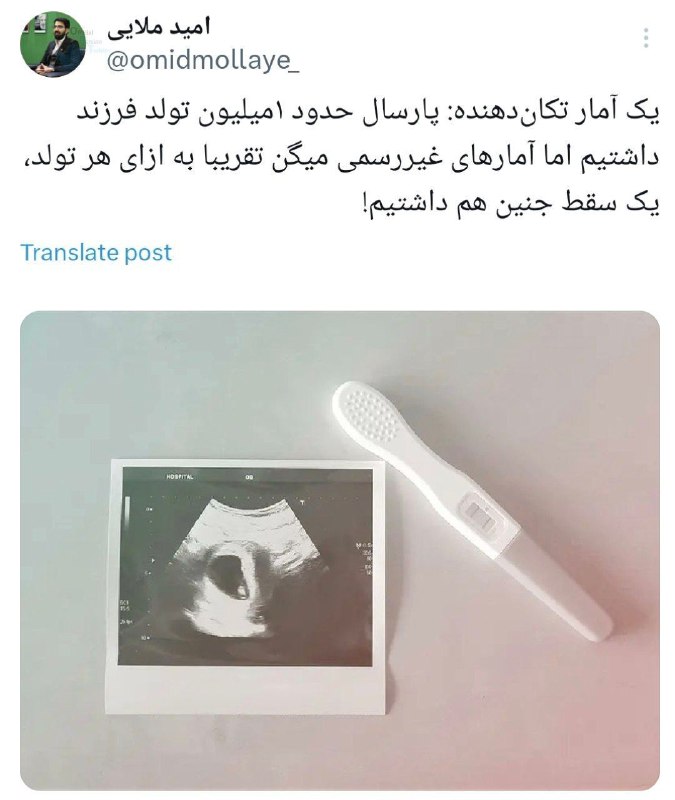The height and width of the screenshot is (800, 675).
Task: Open the @omidmollaye_ handle profile
Action: coord(203,62)
